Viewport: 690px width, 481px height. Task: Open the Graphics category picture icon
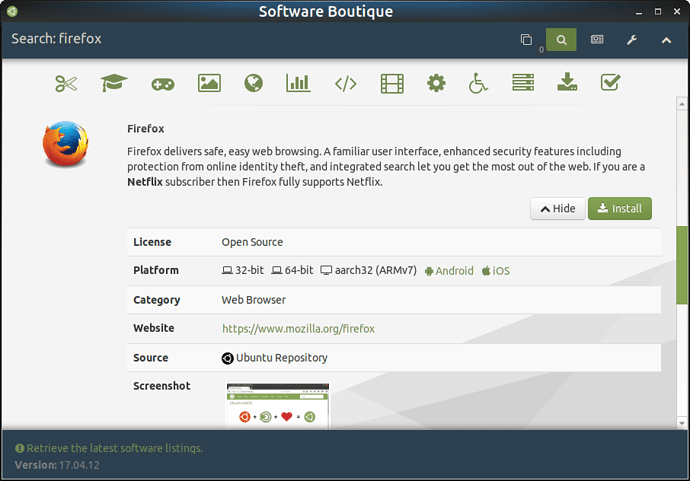209,83
